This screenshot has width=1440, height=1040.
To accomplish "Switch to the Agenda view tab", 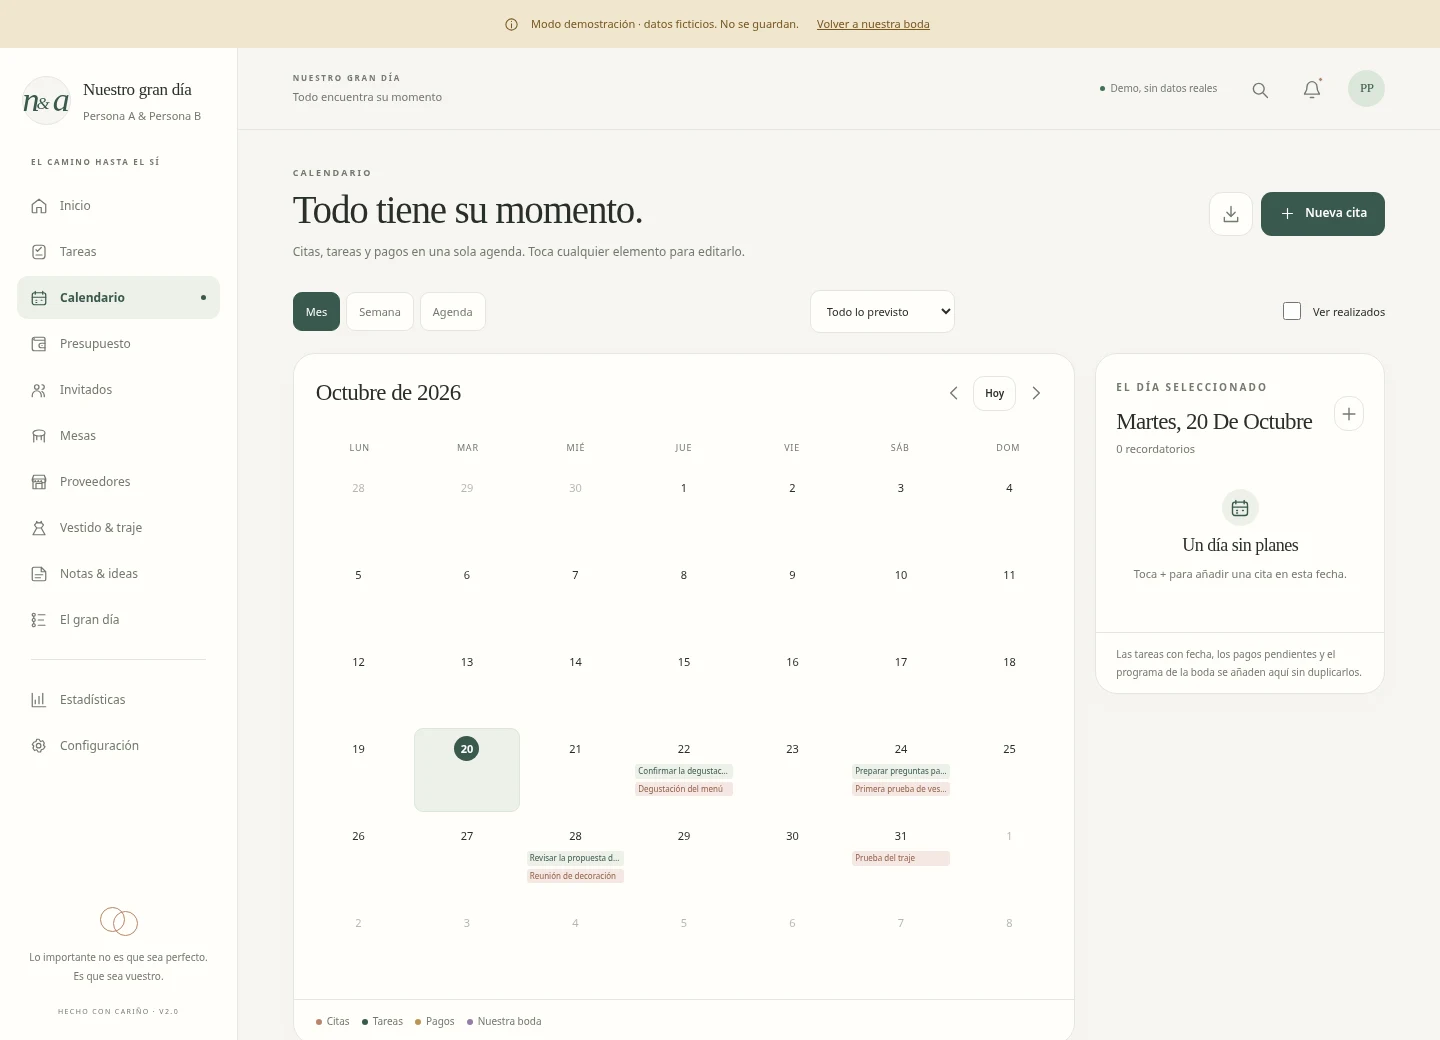I will (x=452, y=312).
